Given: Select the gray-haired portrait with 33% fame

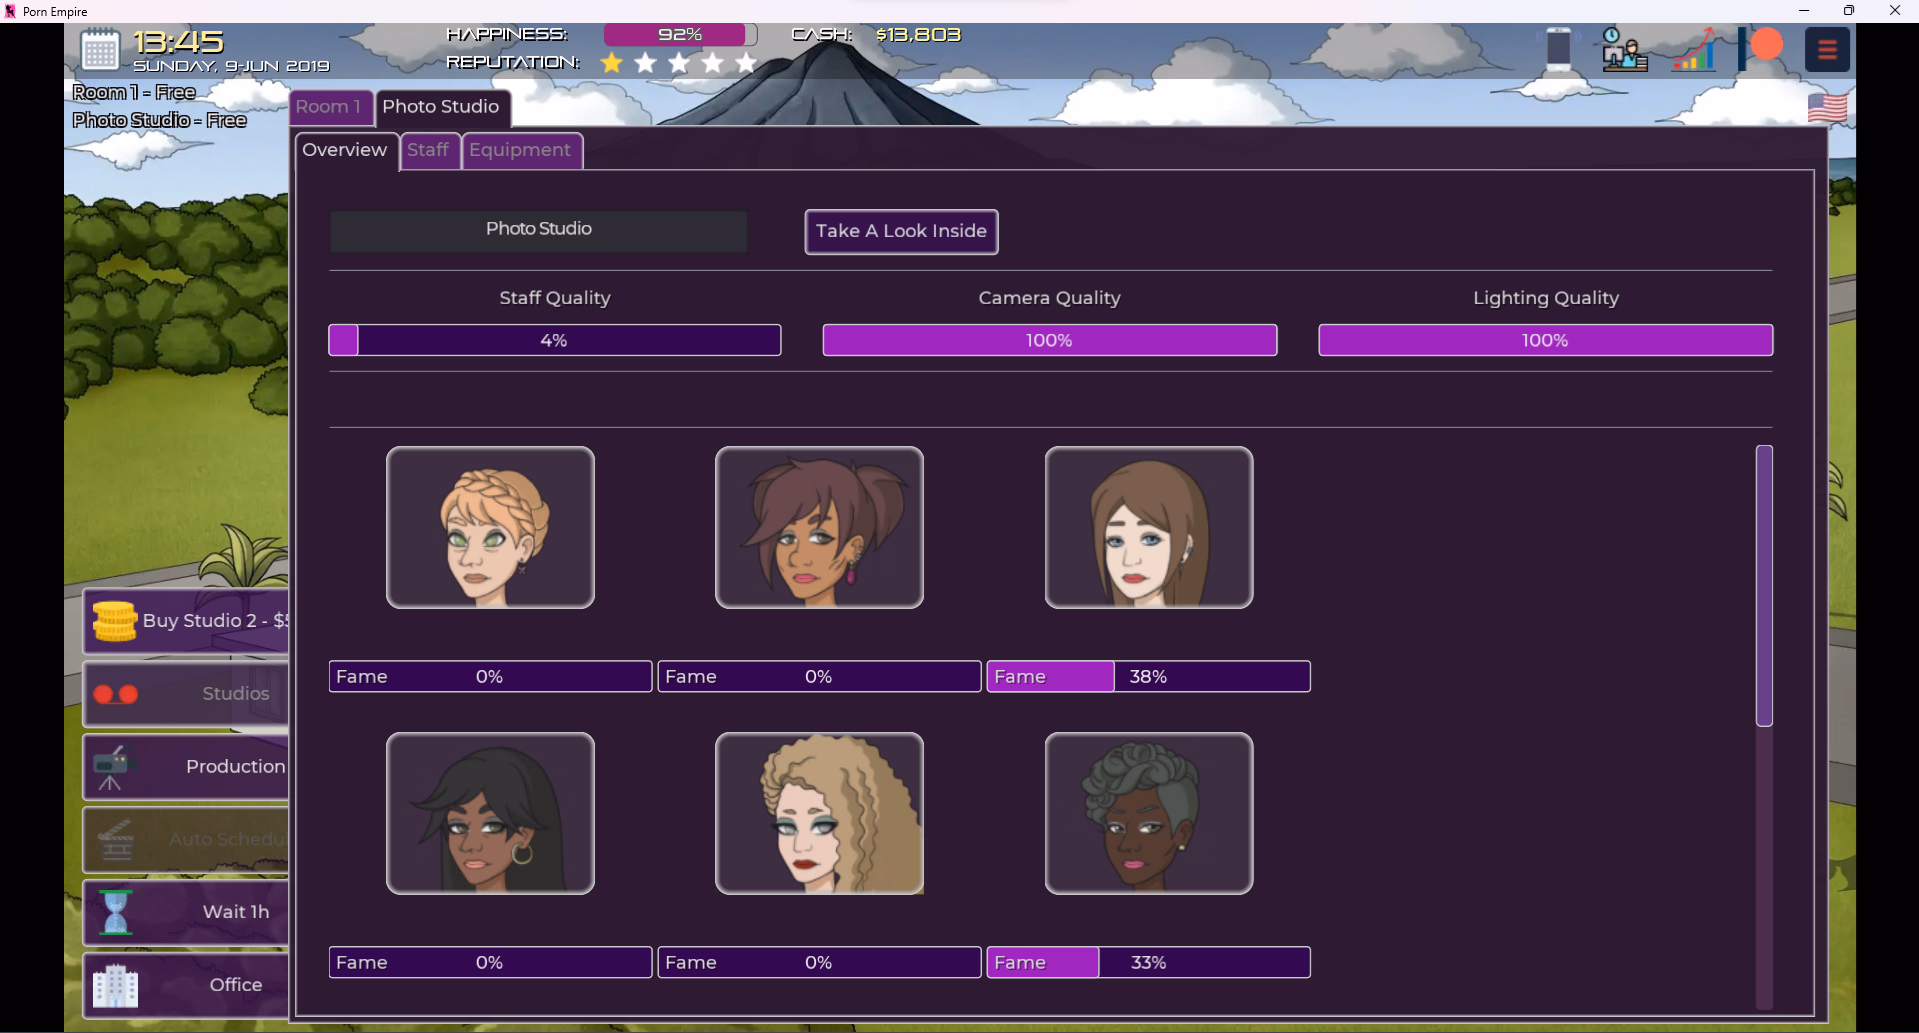Looking at the screenshot, I should coord(1148,813).
